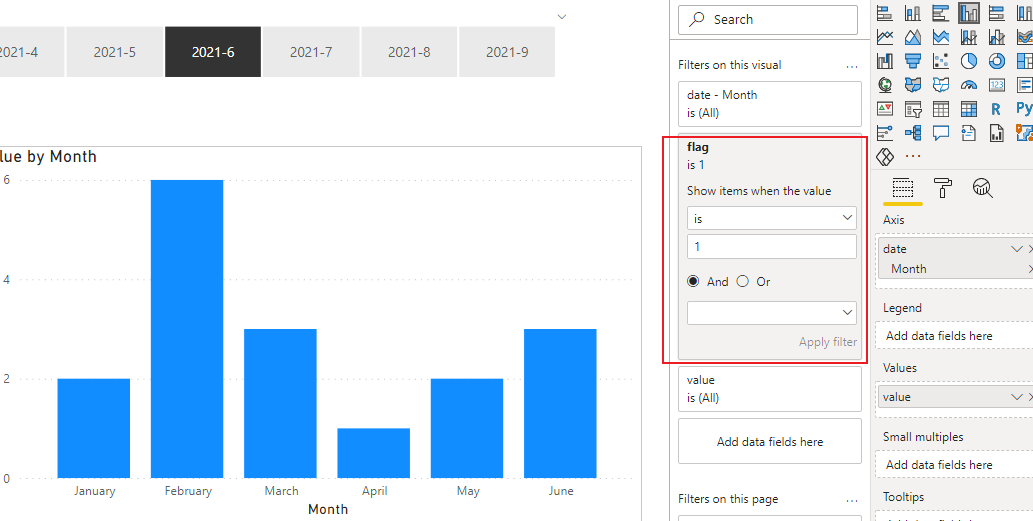Image resolution: width=1033 pixels, height=521 pixels.
Task: Choose the Or radio button
Action: pos(742,281)
